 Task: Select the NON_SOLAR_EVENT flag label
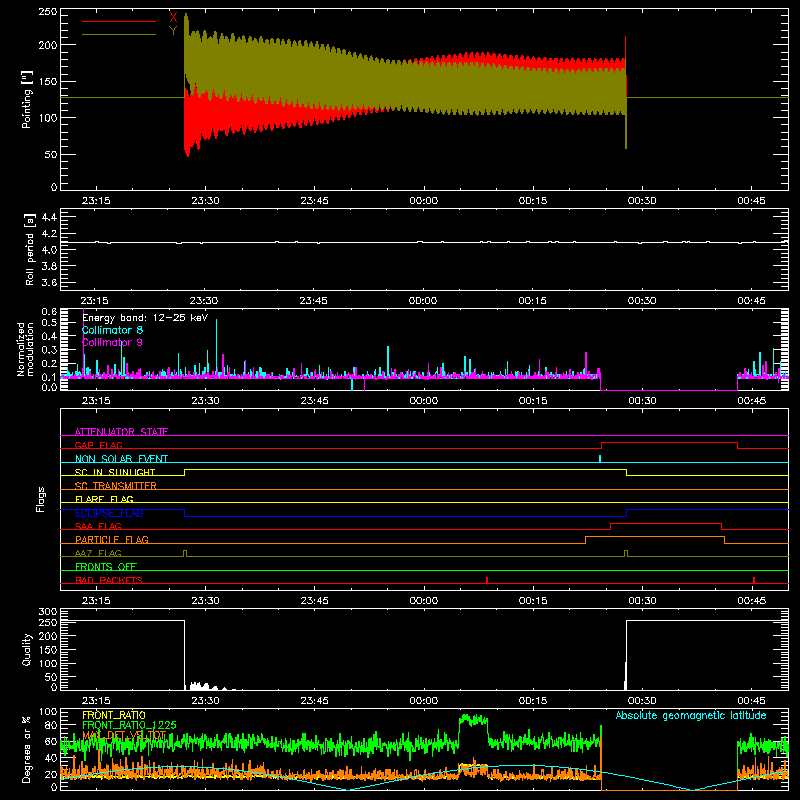[x=121, y=459]
